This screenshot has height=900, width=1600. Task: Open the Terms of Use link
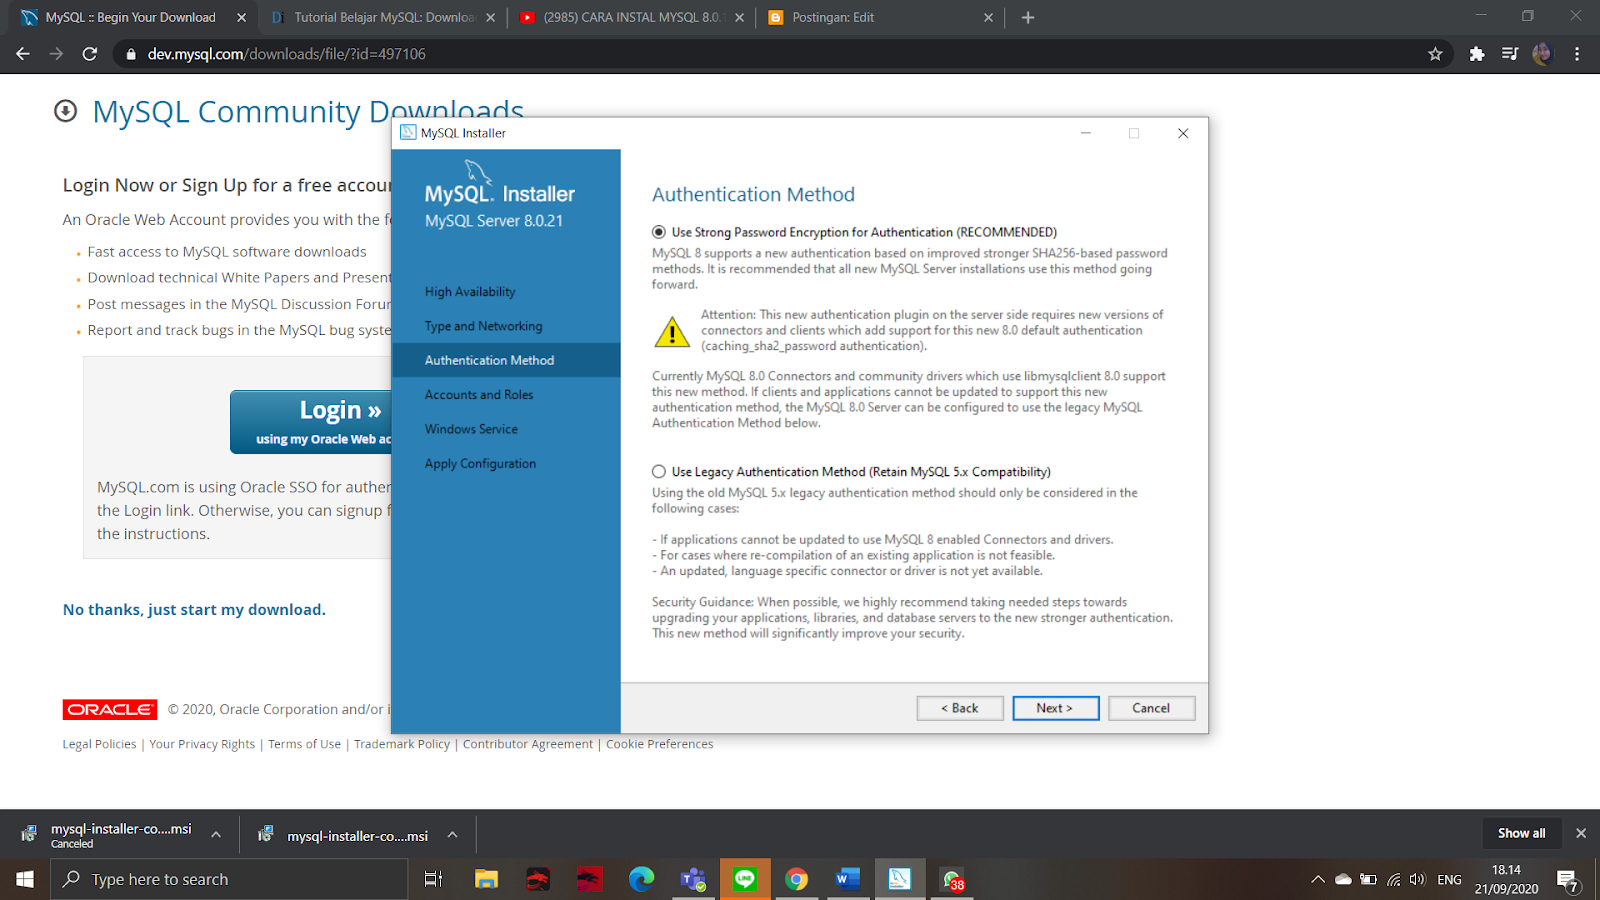point(304,744)
